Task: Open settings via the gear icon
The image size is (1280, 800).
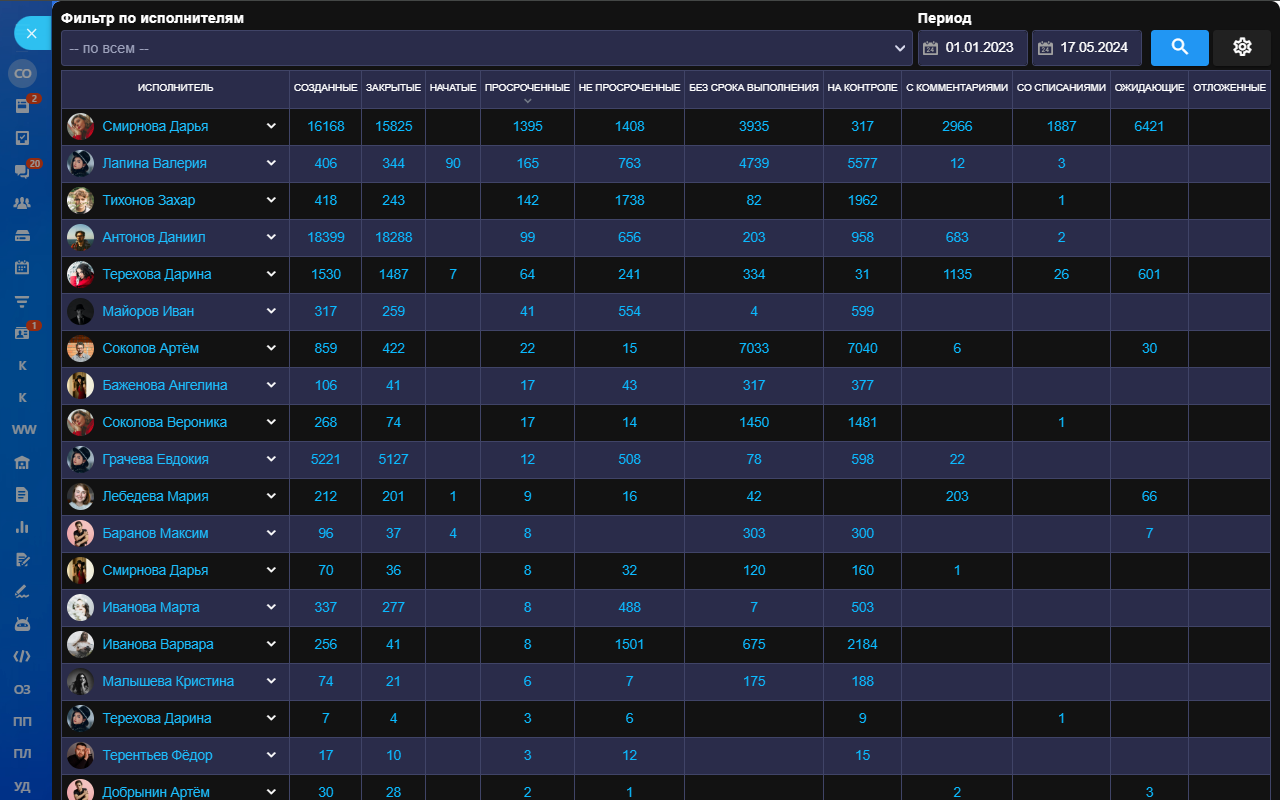Action: [1242, 47]
